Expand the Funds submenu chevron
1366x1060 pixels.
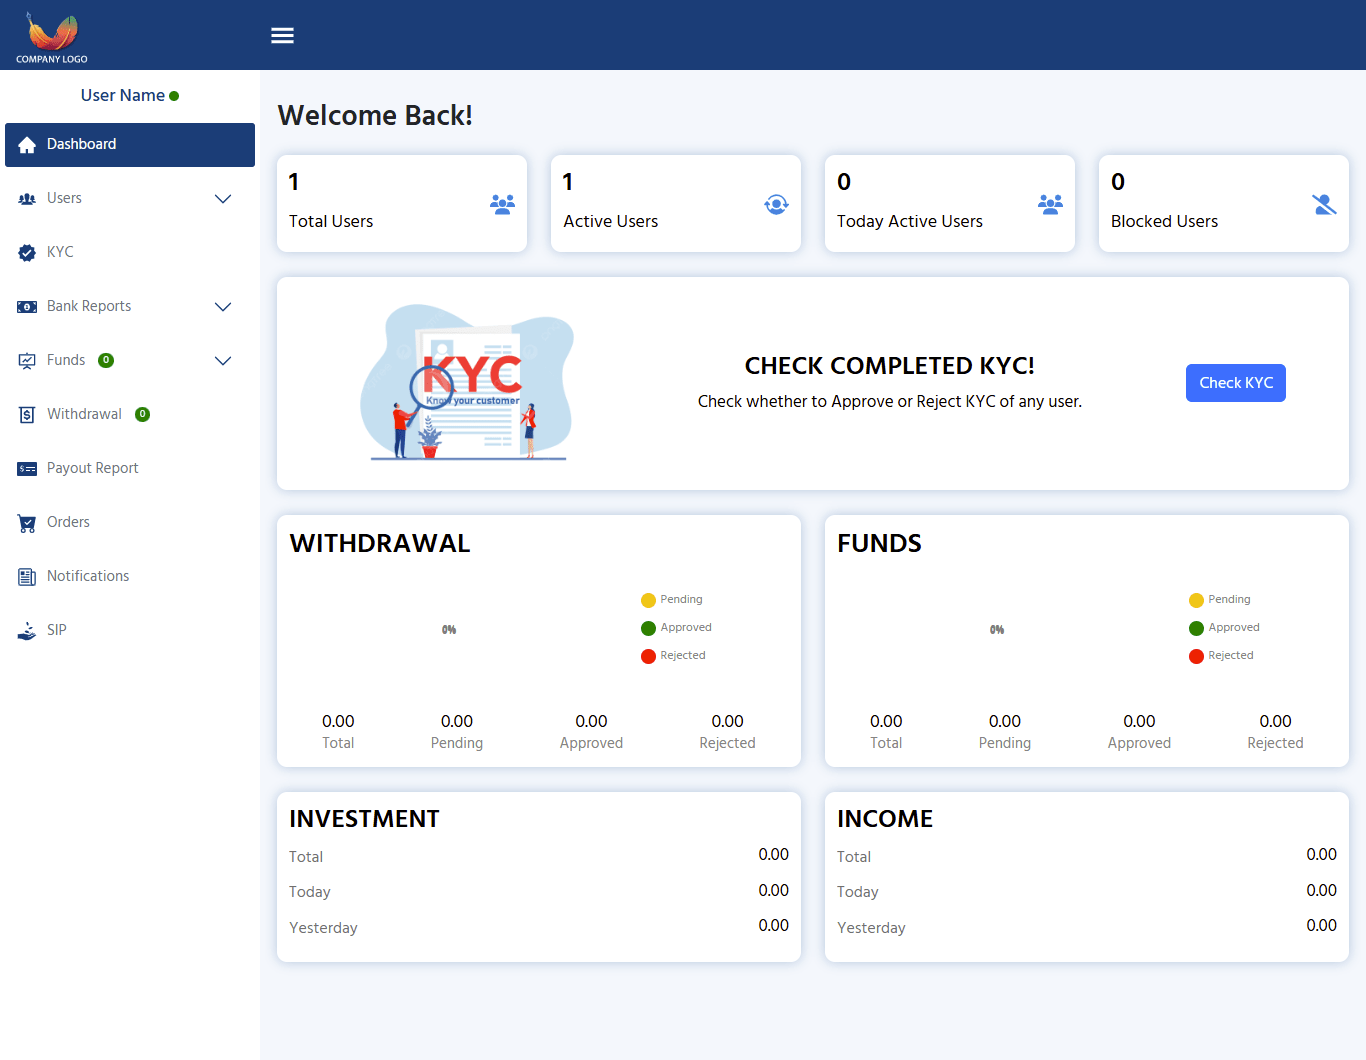point(223,361)
